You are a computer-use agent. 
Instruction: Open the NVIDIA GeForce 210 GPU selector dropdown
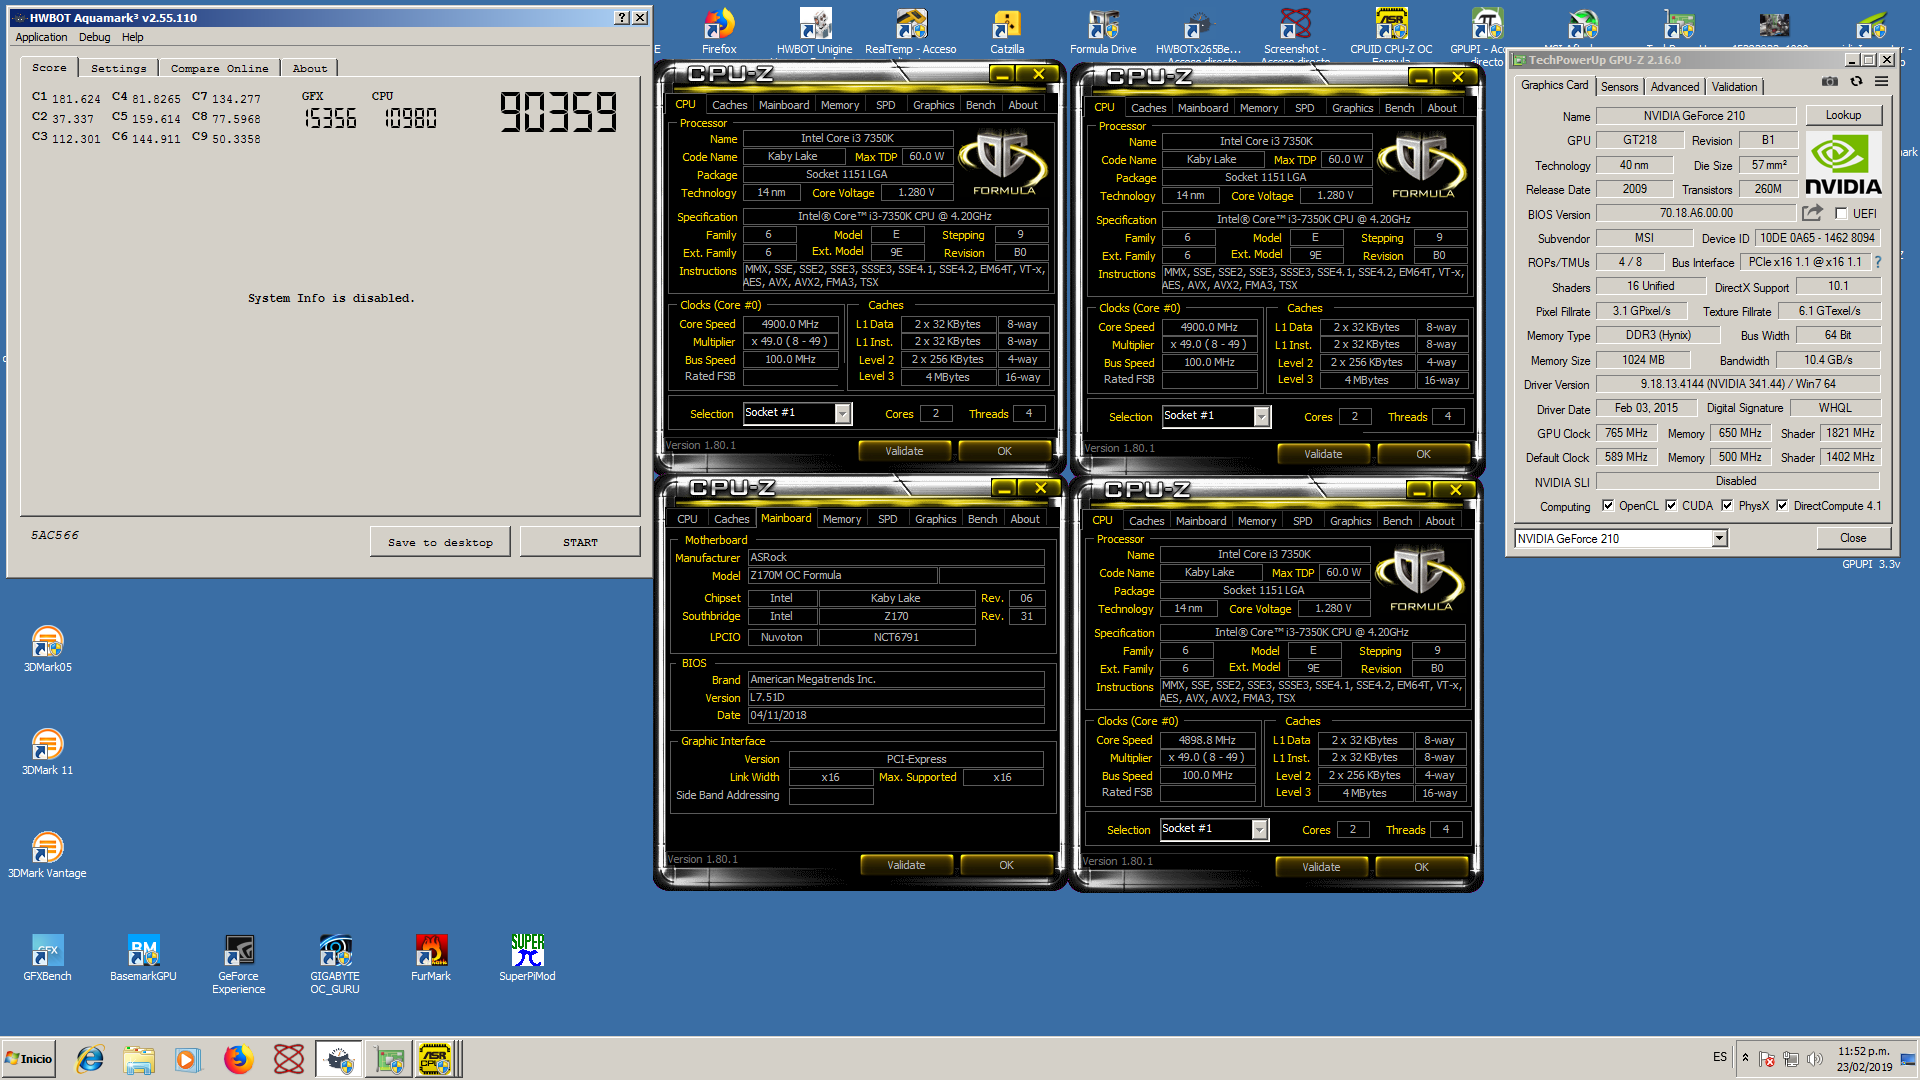click(x=1719, y=539)
